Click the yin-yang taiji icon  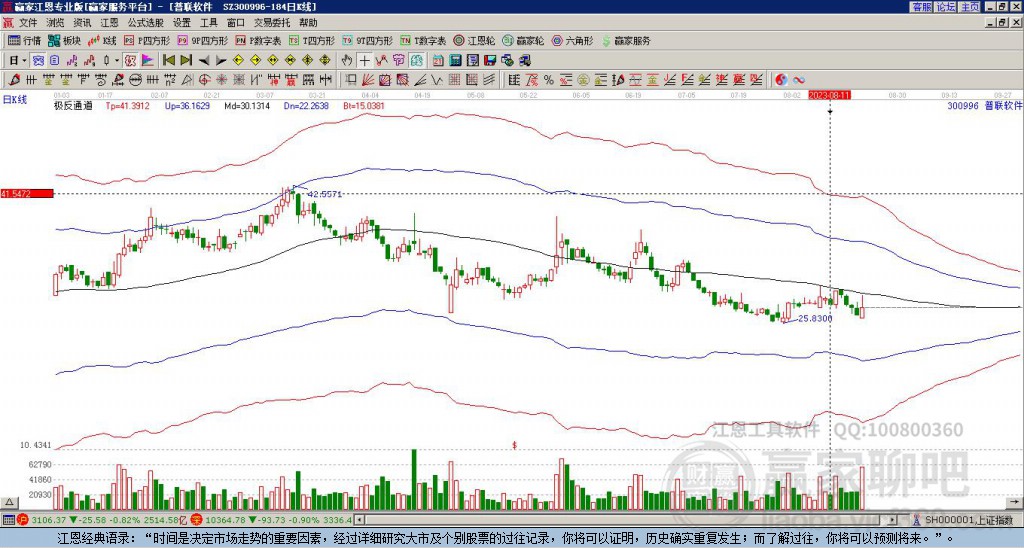click(x=781, y=80)
